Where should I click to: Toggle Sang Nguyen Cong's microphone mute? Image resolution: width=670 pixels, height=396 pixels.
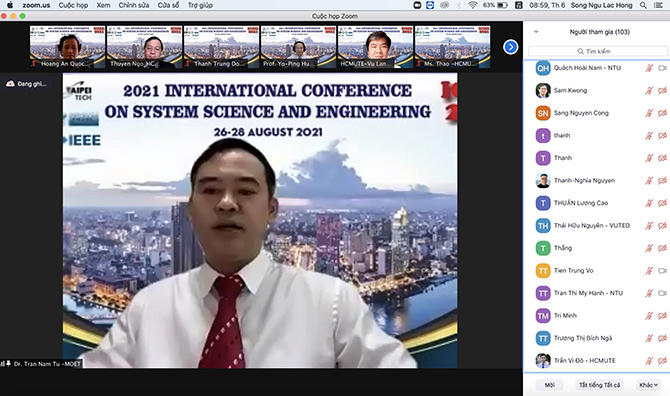(649, 113)
